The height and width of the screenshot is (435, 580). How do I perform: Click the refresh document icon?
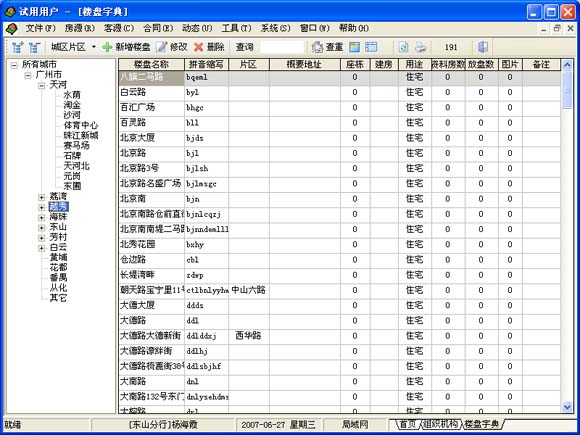404,47
